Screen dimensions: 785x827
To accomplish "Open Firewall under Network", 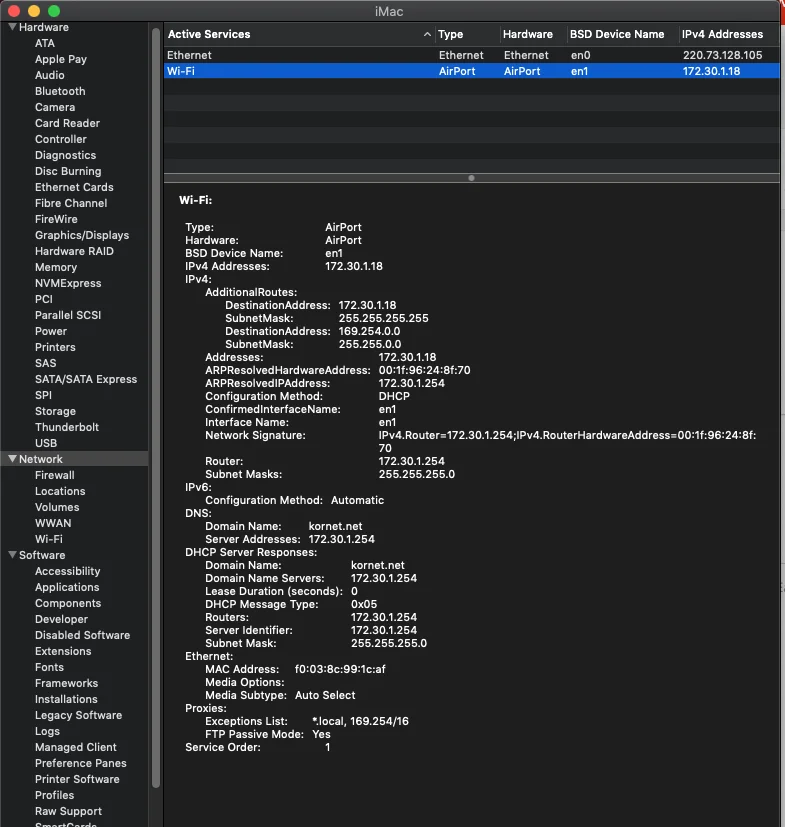I will coord(55,475).
